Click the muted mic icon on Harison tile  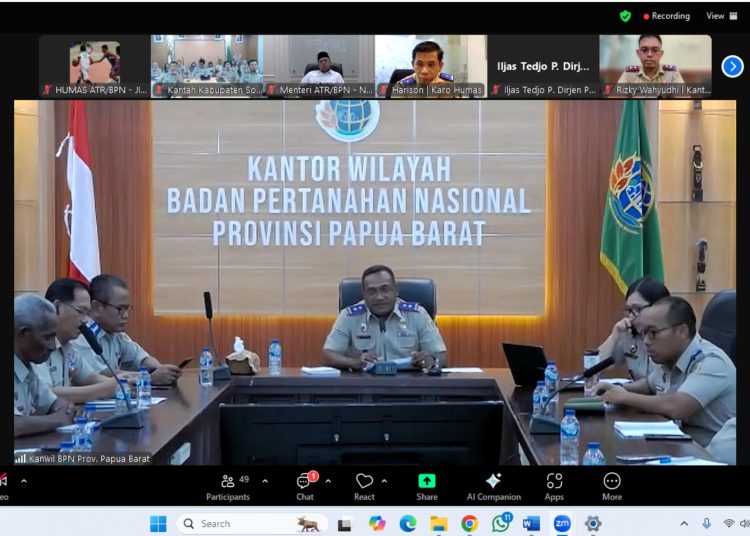[x=384, y=89]
